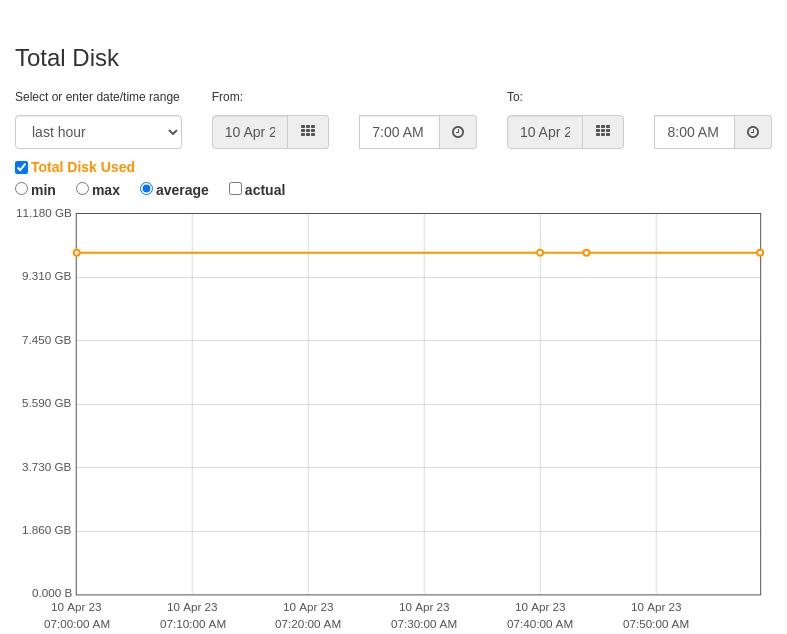The height and width of the screenshot is (634, 787).
Task: Select the max radio option
Action: [x=83, y=189]
